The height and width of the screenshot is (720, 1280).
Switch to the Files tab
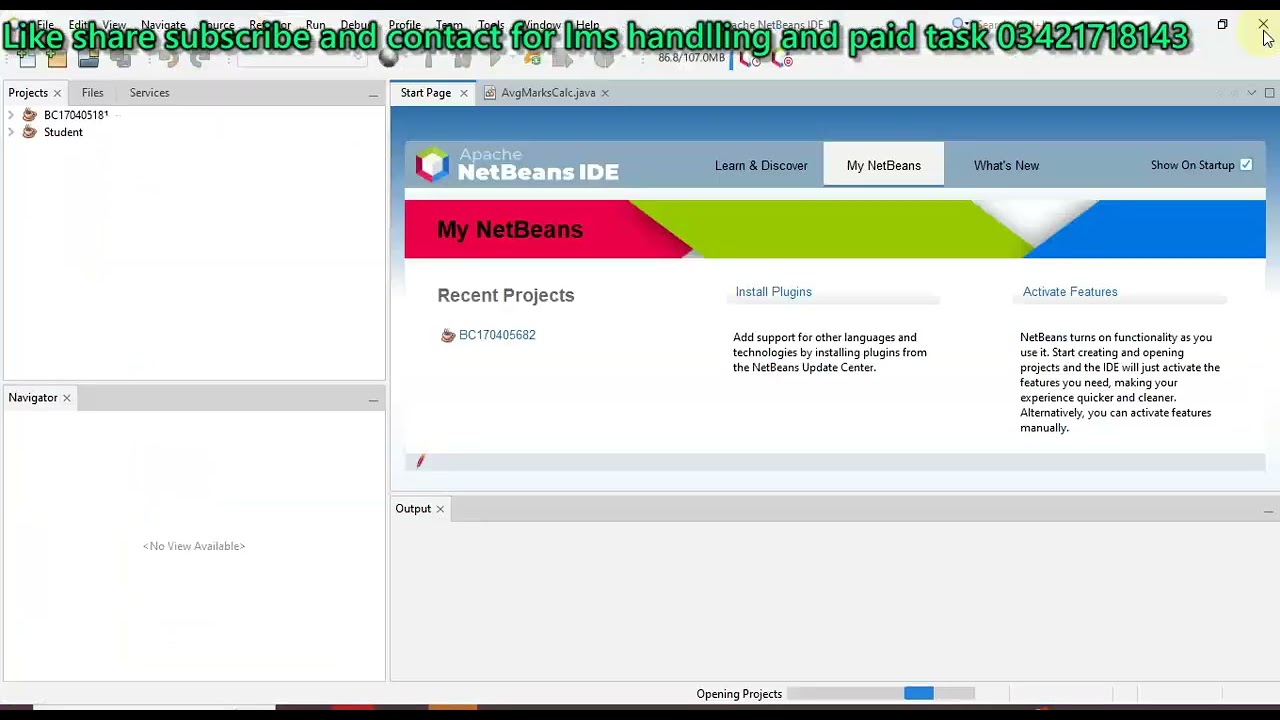pyautogui.click(x=92, y=93)
